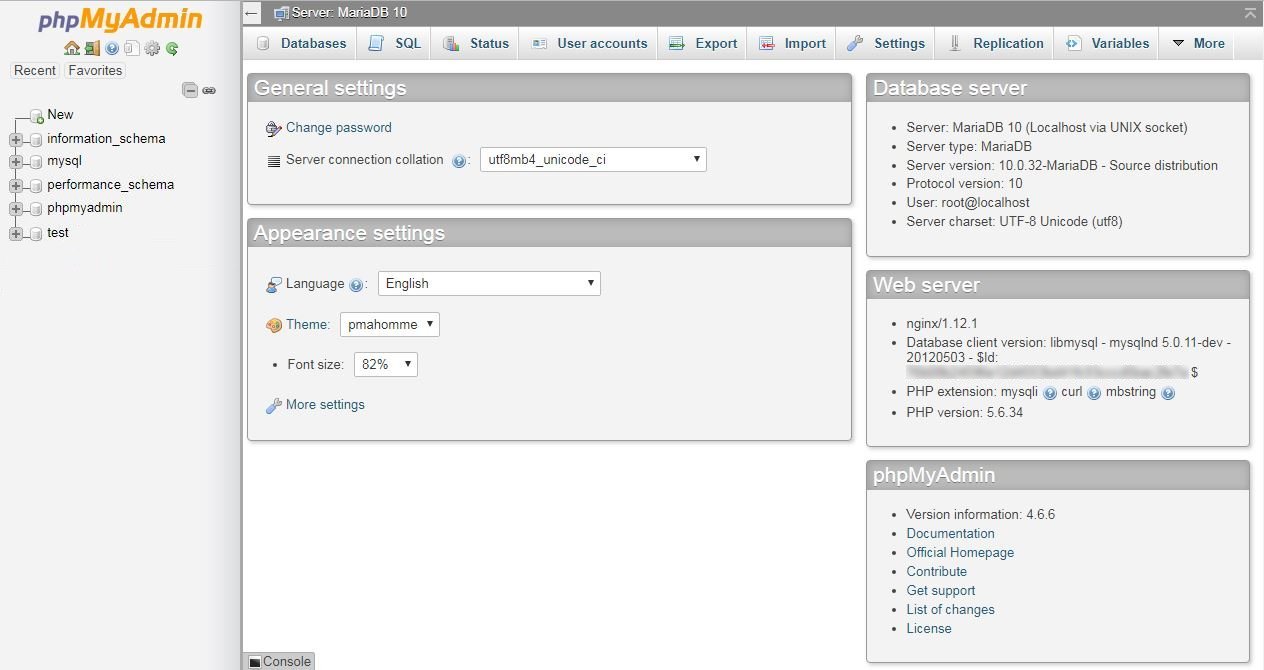Screen dimensions: 1264x670
Task: Expand the phpmyadmin tree node
Action: (x=16, y=209)
